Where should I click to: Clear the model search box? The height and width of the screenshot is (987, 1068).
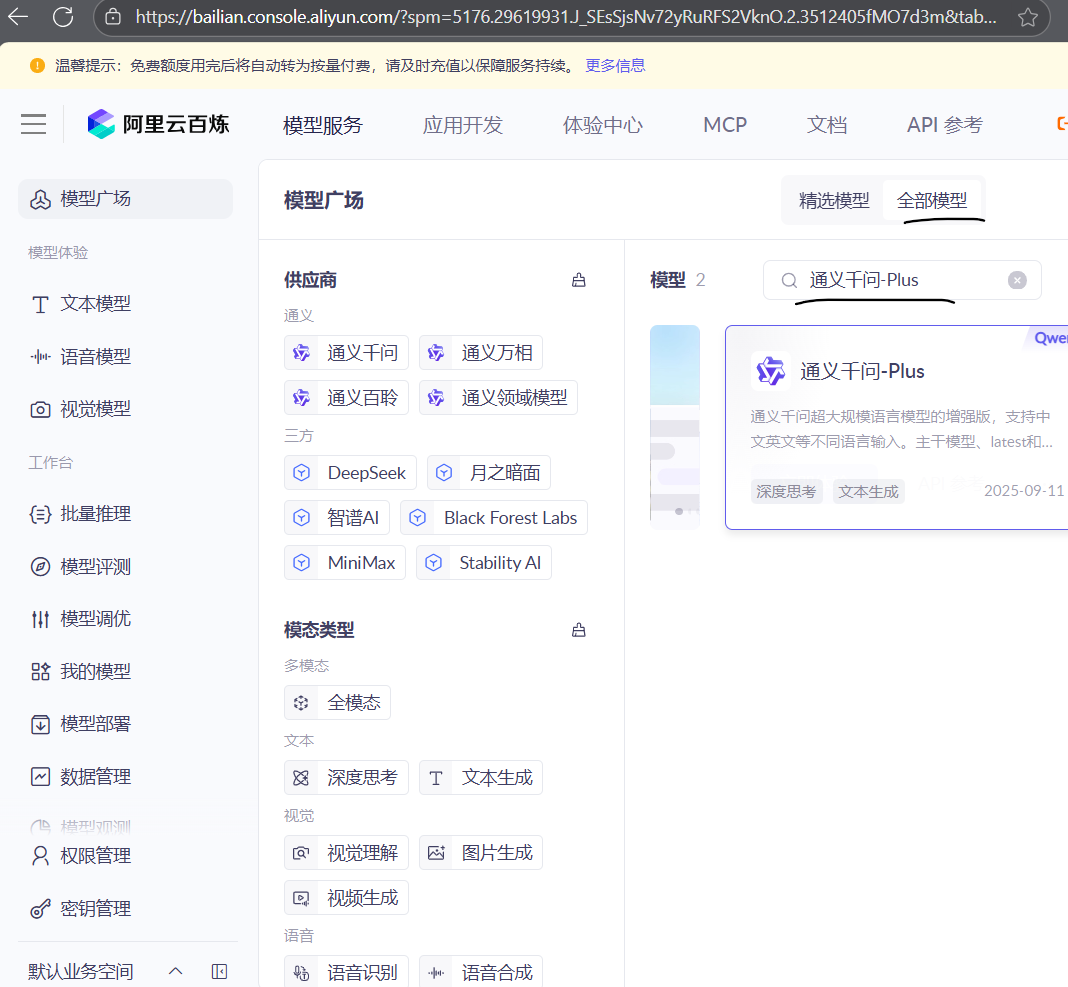click(1017, 280)
